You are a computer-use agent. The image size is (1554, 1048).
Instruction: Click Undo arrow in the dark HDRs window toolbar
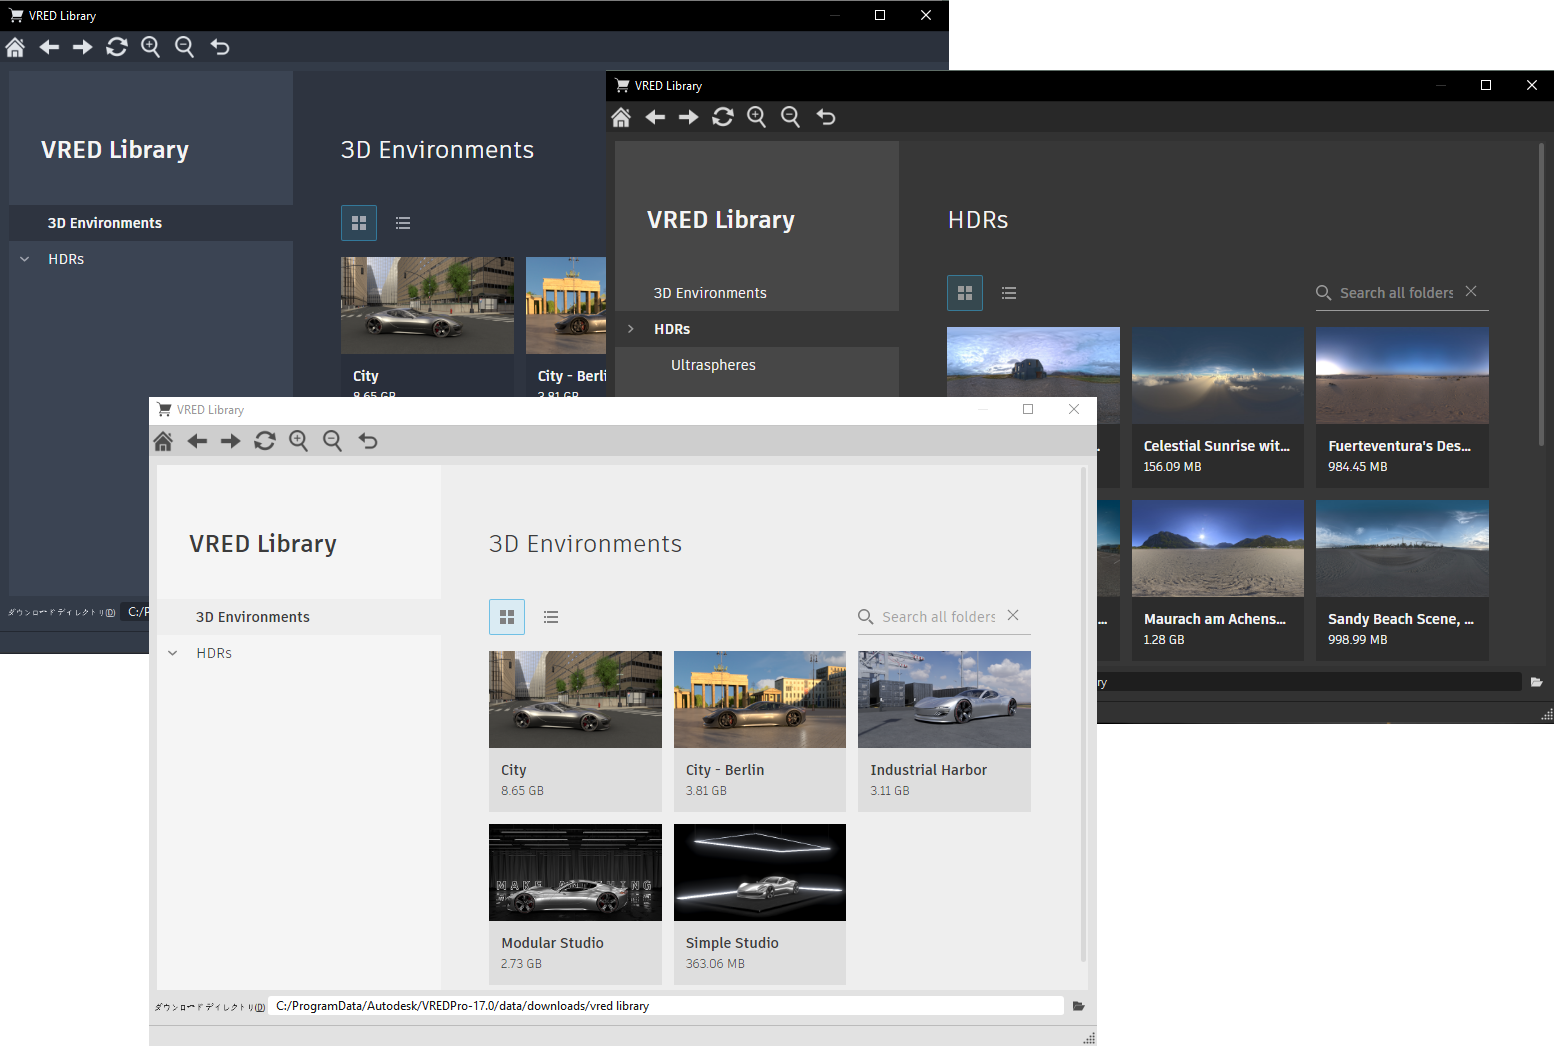pyautogui.click(x=826, y=117)
